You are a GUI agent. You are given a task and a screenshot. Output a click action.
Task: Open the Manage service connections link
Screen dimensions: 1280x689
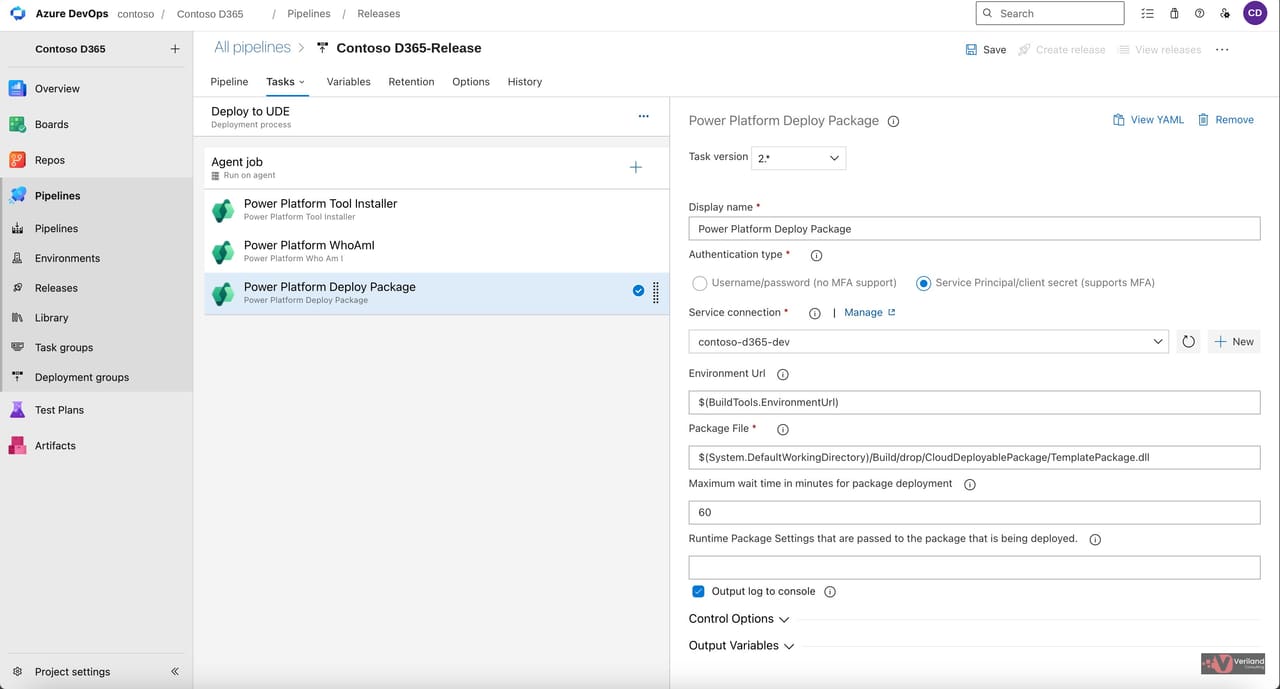(870, 313)
